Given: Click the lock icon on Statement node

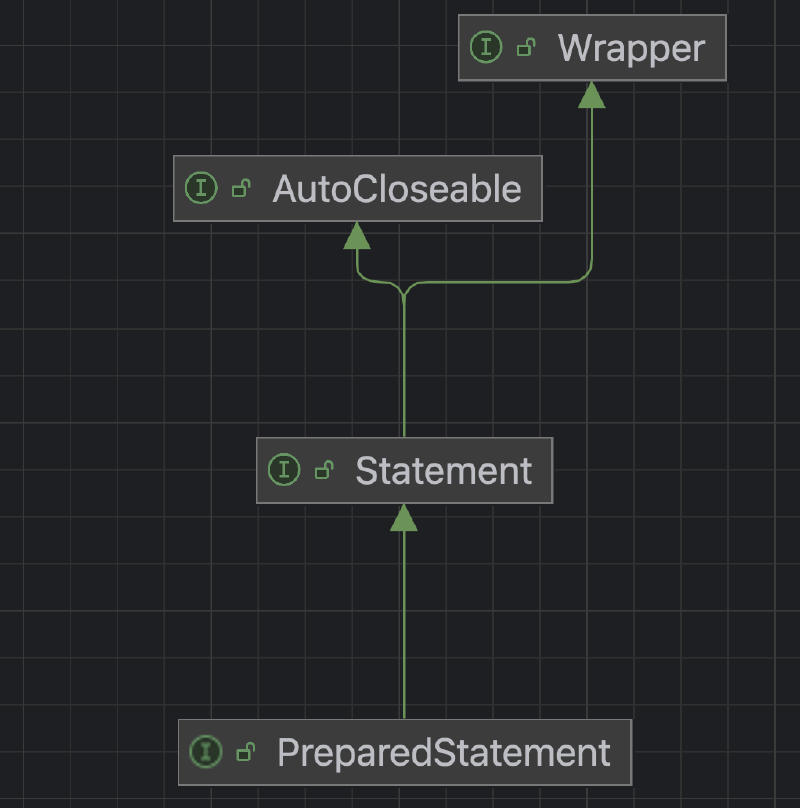Looking at the screenshot, I should 324,470.
